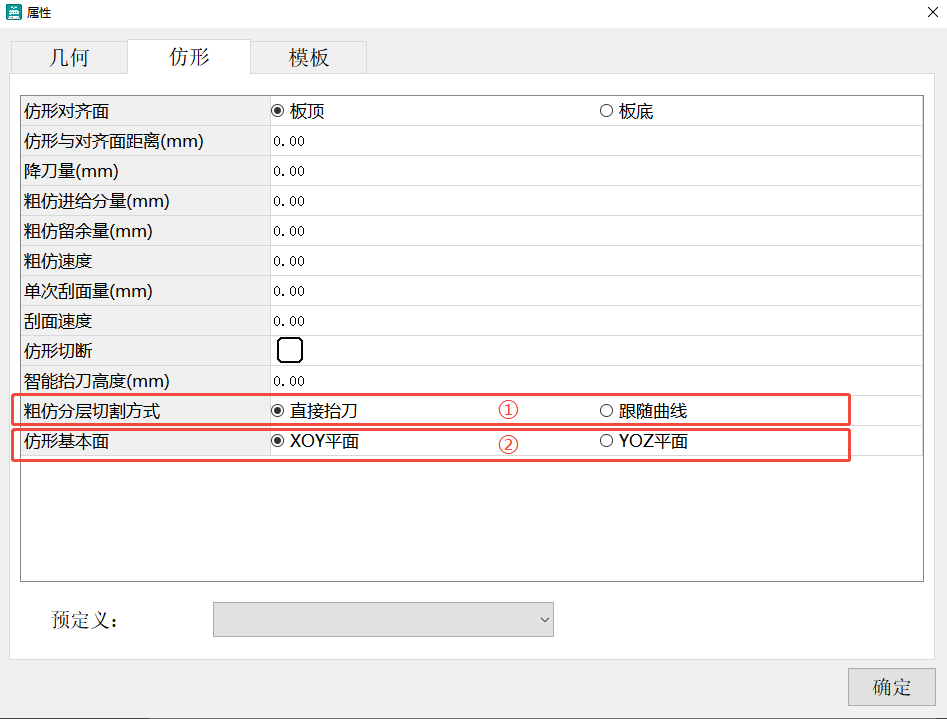Edit 仿形与对齐面距离 value field
Viewport: 947px width, 719px height.
[x=595, y=141]
